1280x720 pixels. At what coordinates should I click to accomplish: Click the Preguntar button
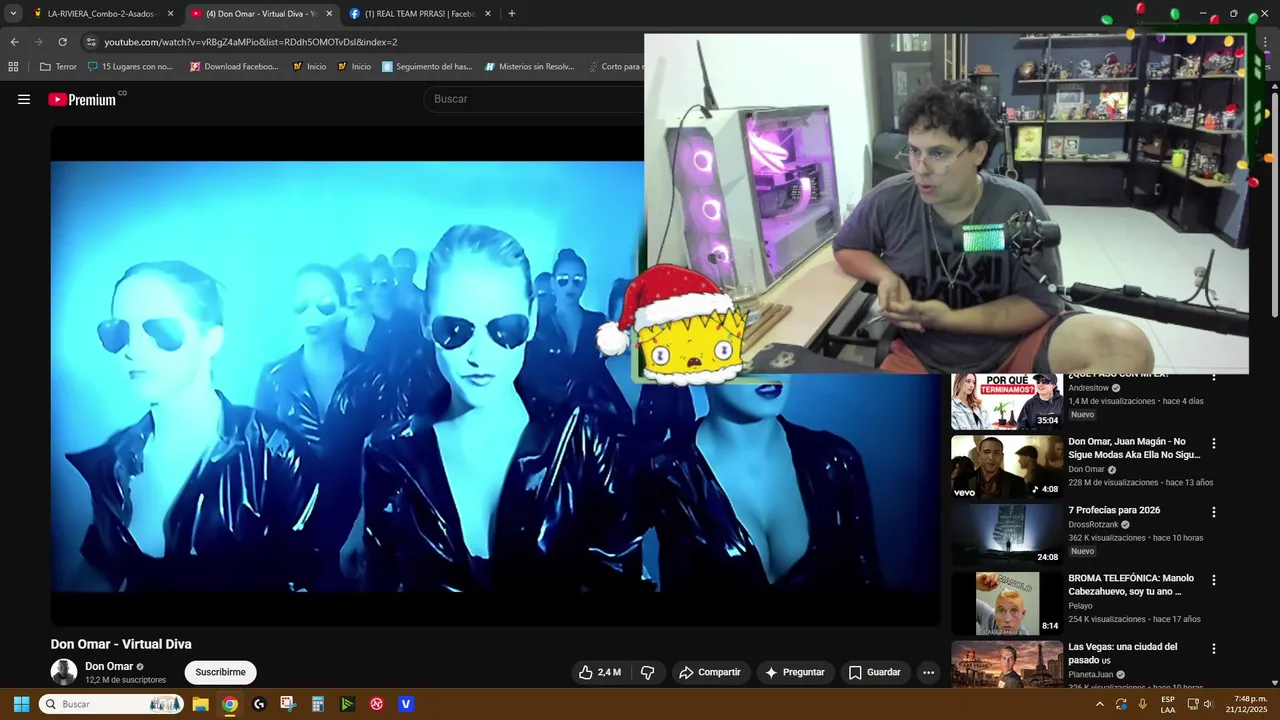click(795, 672)
